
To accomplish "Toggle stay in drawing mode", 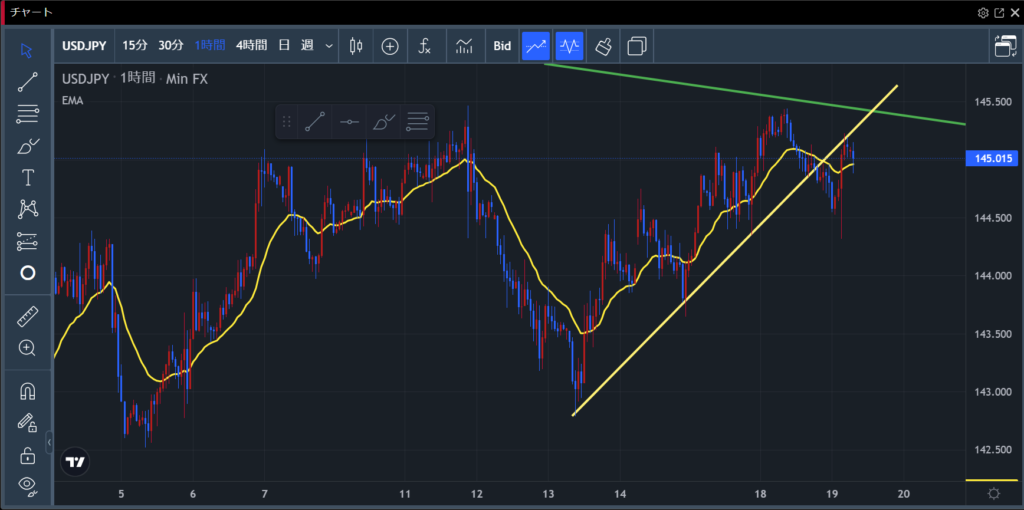I will [27, 423].
